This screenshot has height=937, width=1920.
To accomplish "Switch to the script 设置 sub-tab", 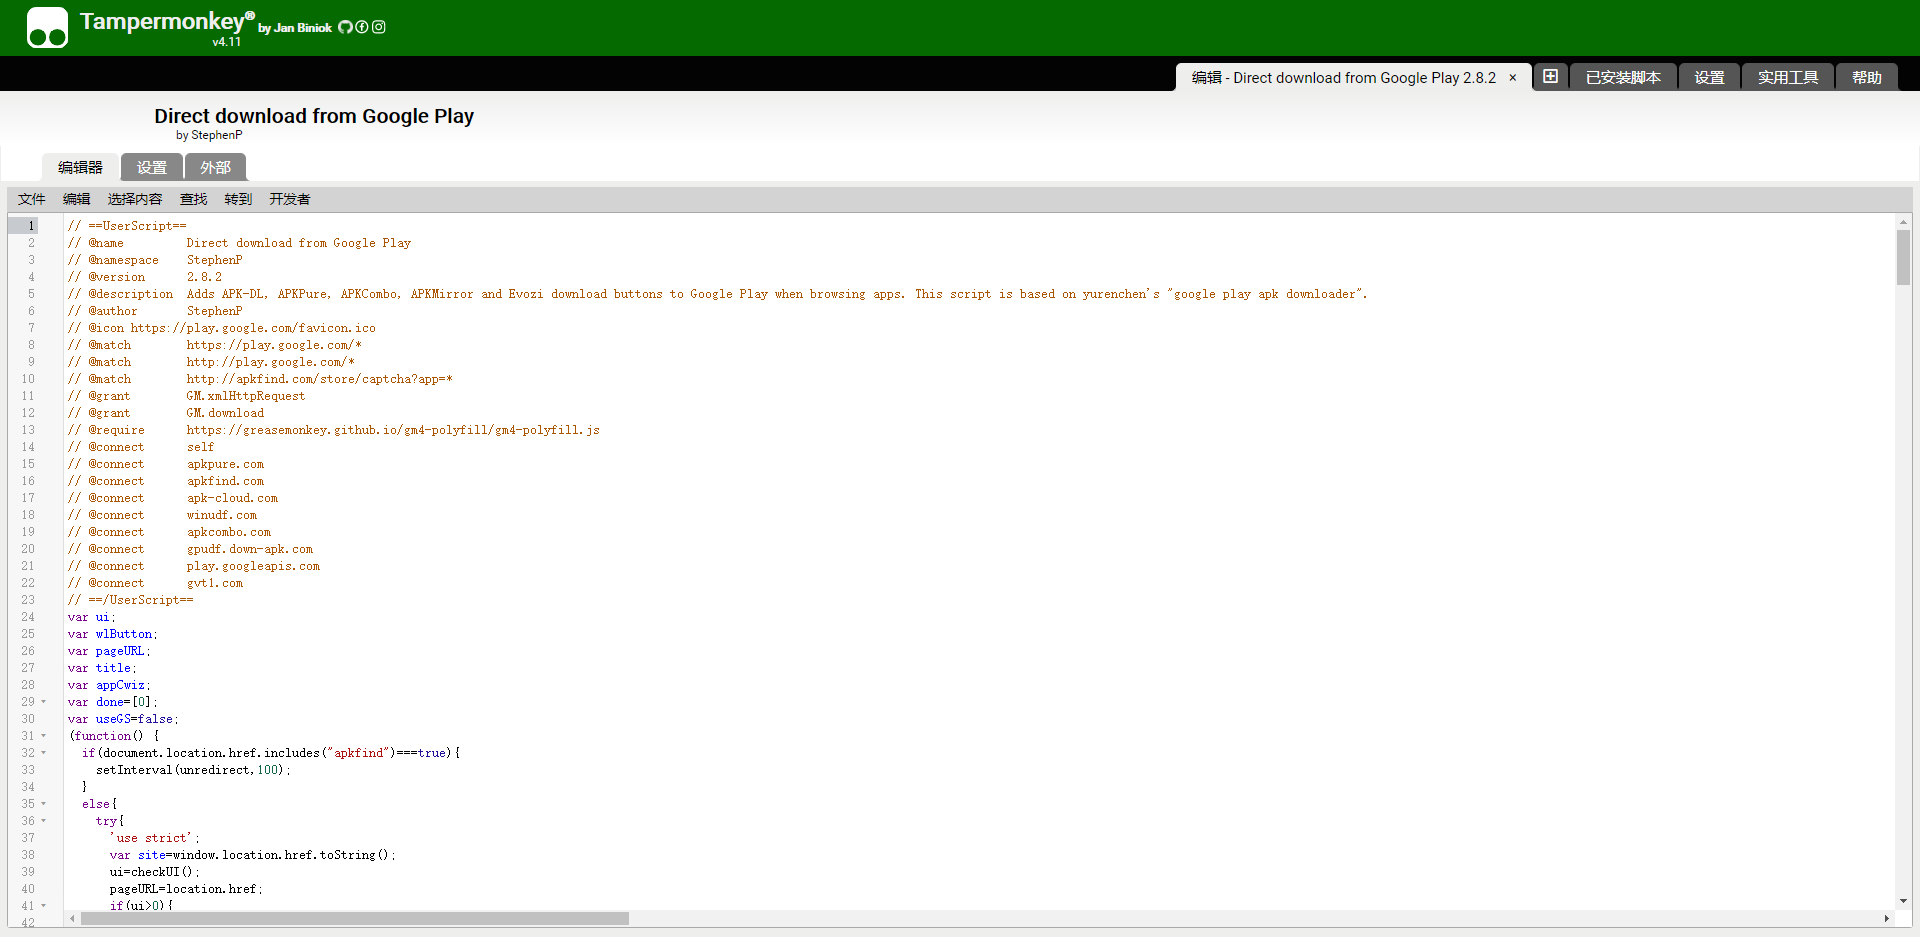I will pyautogui.click(x=152, y=167).
